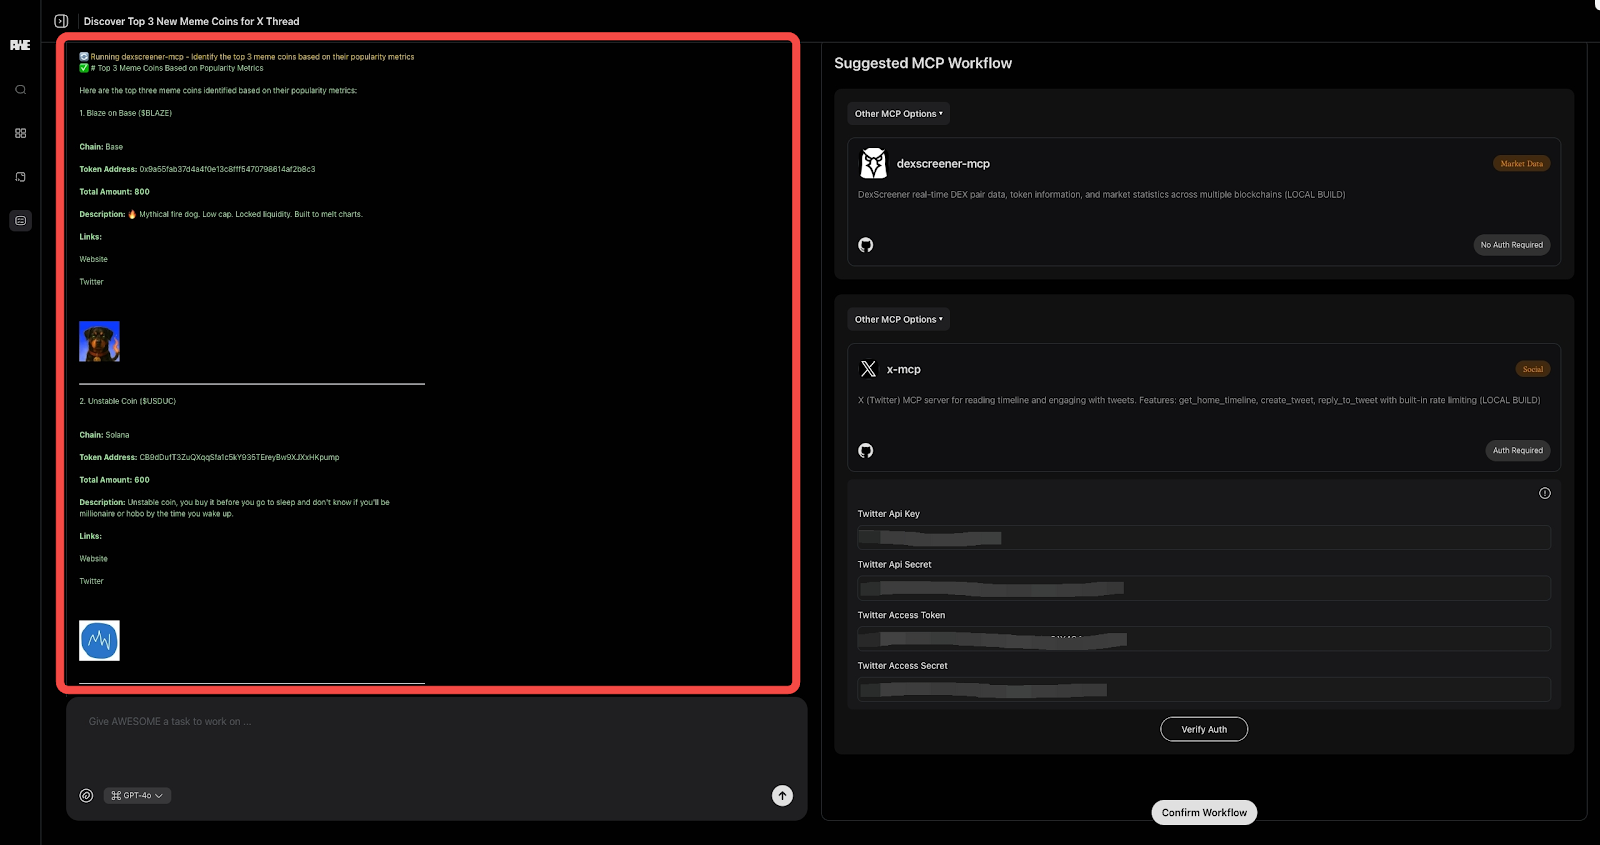
Task: Click into the Twitter Access Secret field
Action: [1203, 690]
